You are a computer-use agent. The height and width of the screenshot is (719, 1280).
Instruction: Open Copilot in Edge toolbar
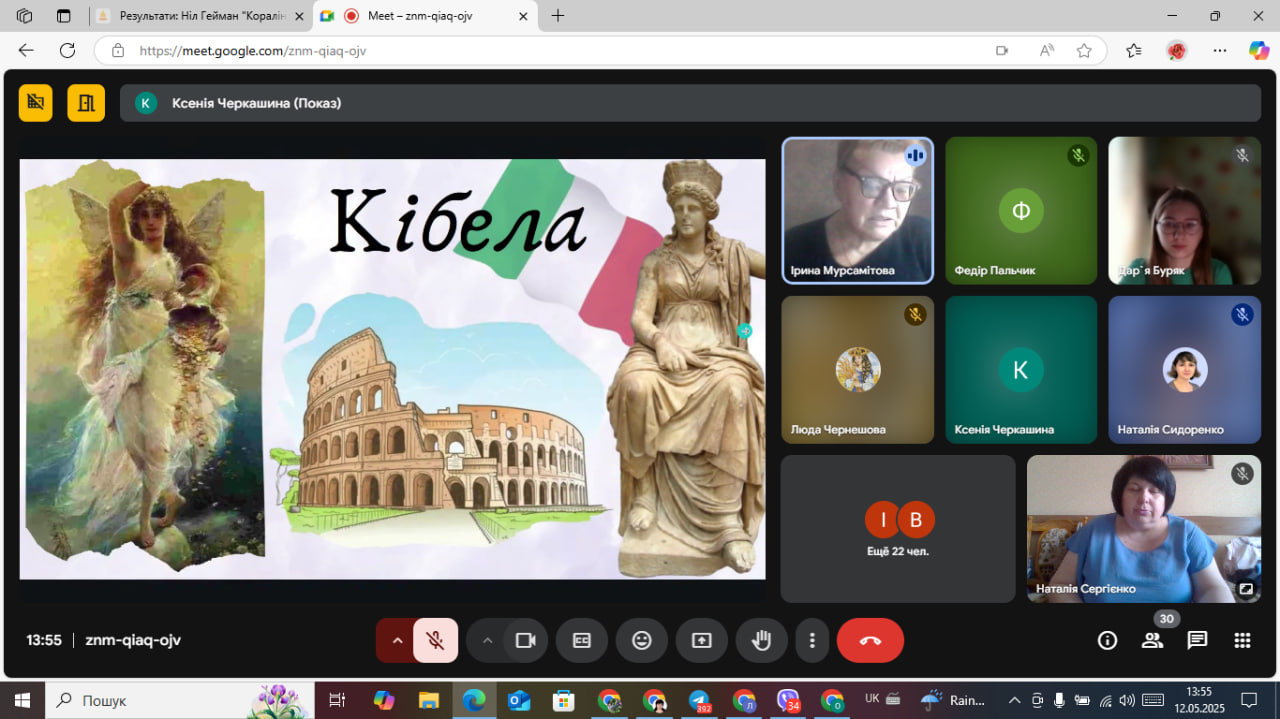pos(1259,50)
